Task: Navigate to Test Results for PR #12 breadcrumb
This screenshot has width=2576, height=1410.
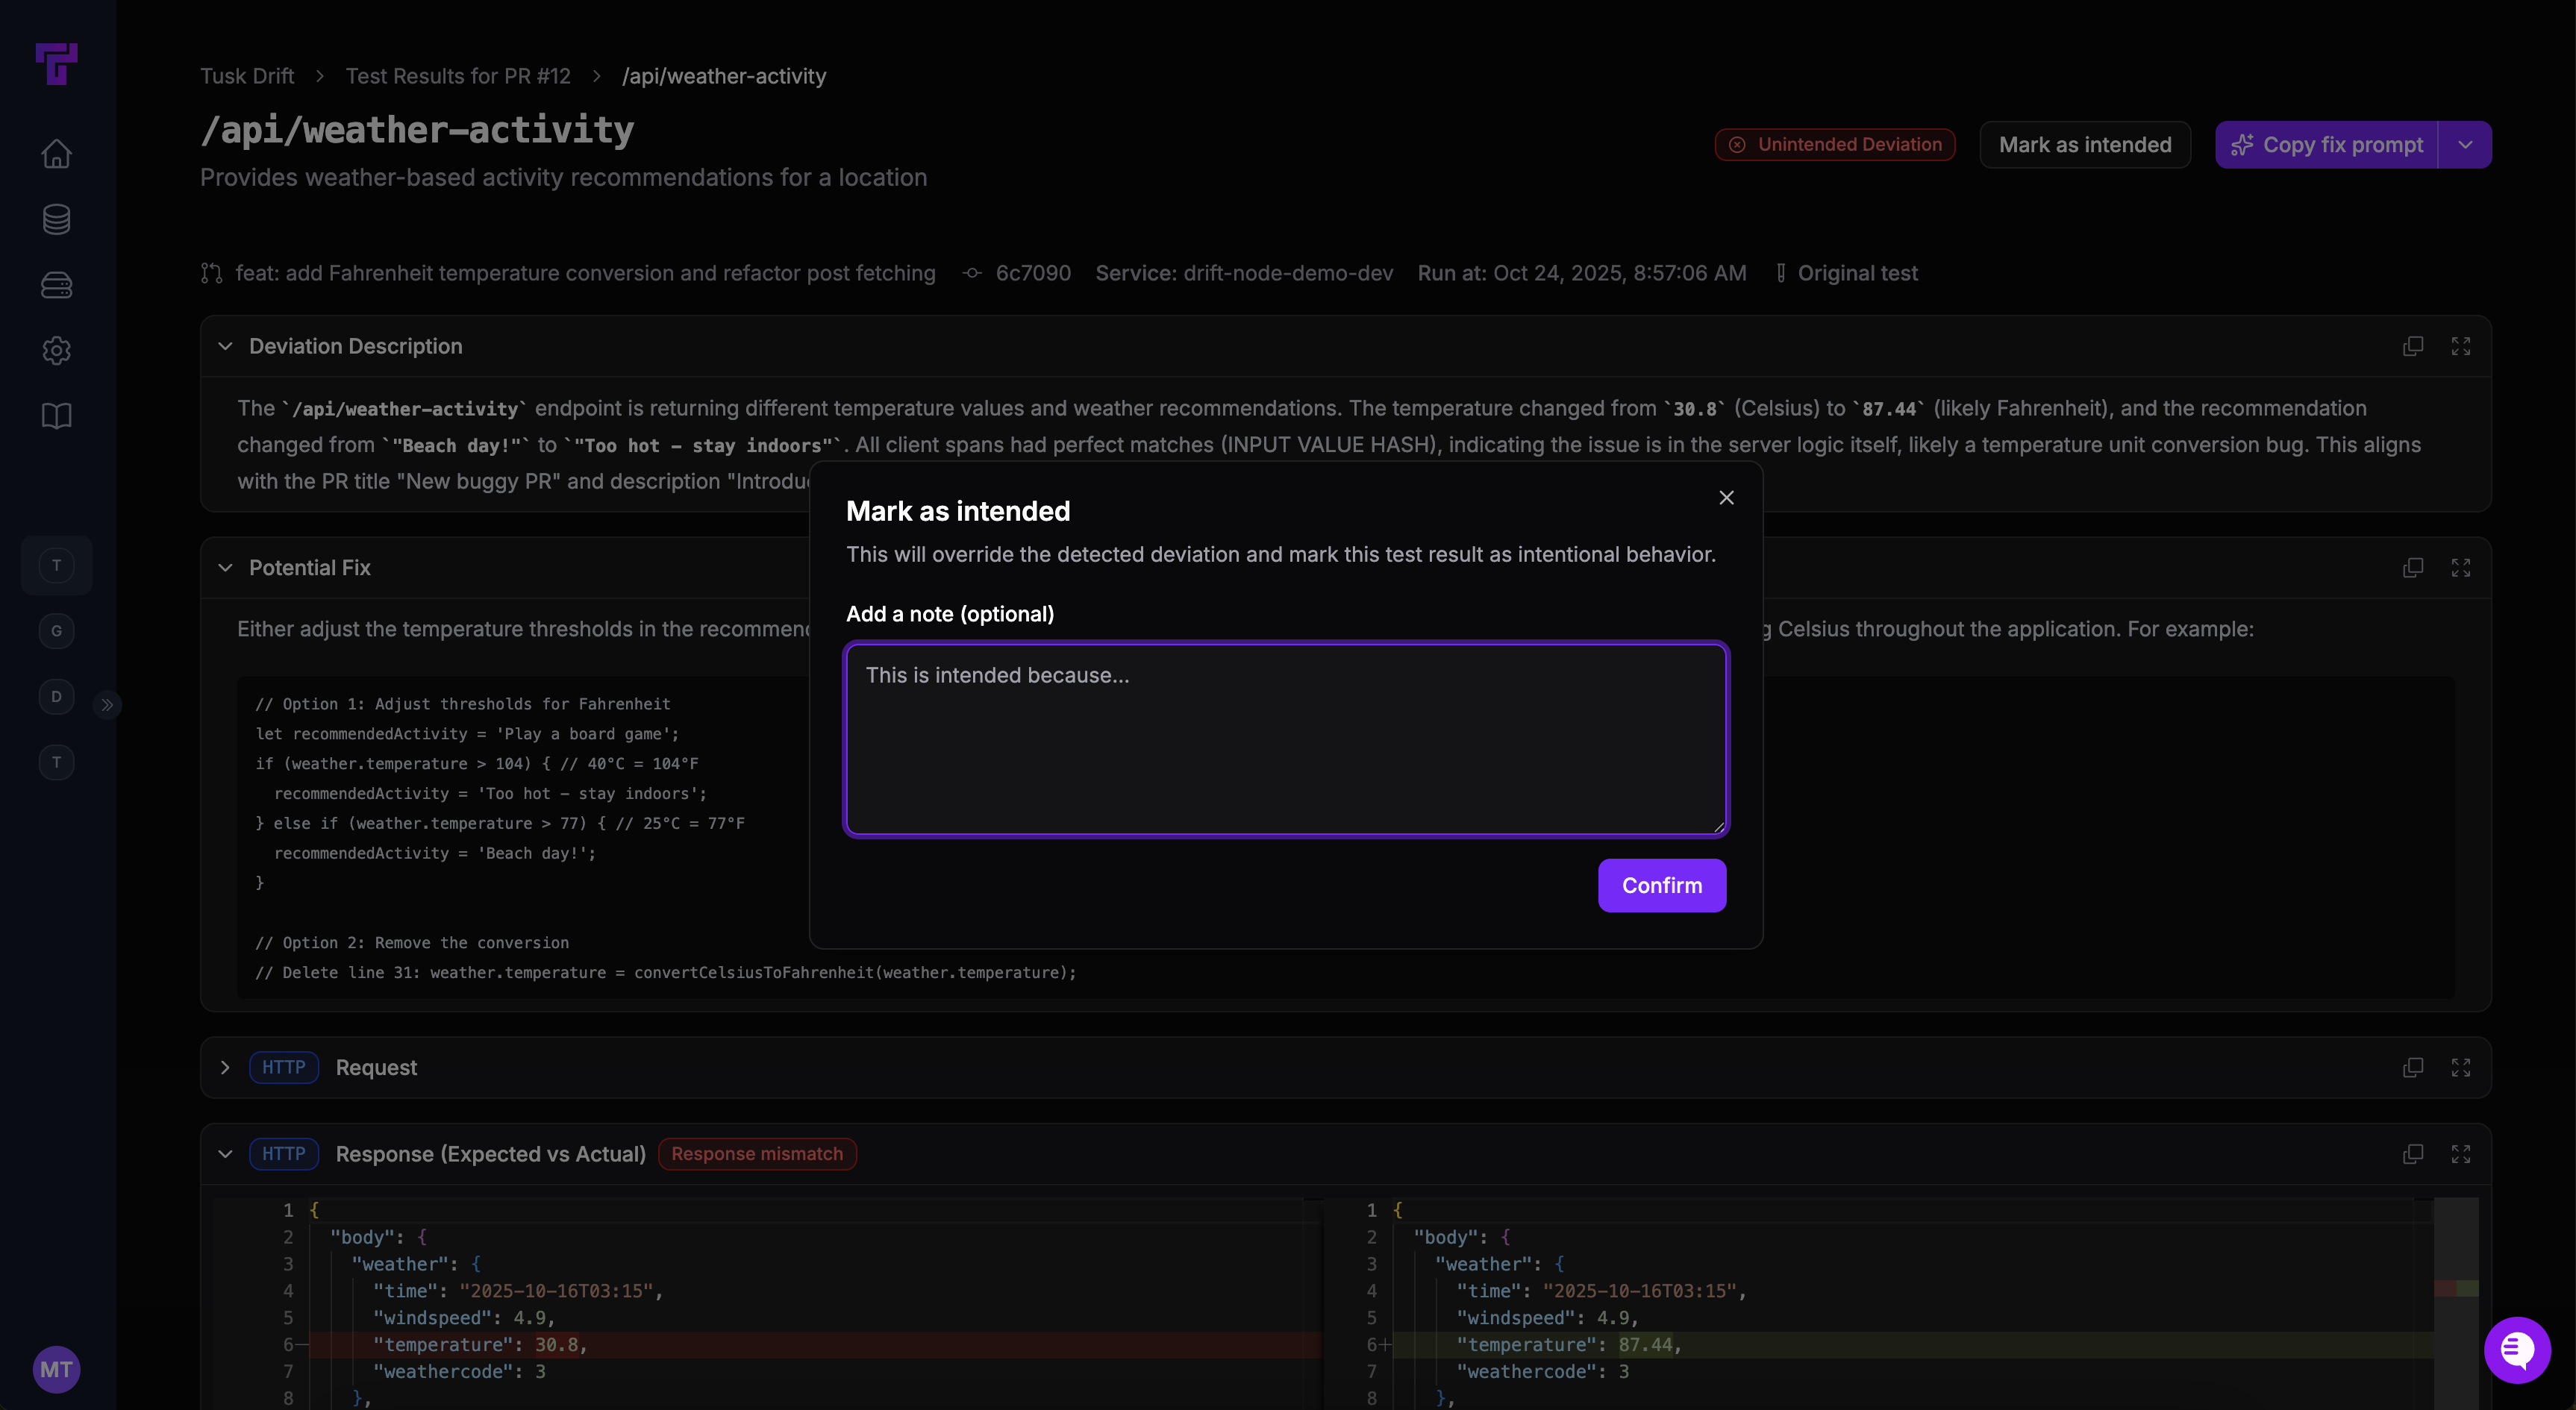Action: point(458,75)
